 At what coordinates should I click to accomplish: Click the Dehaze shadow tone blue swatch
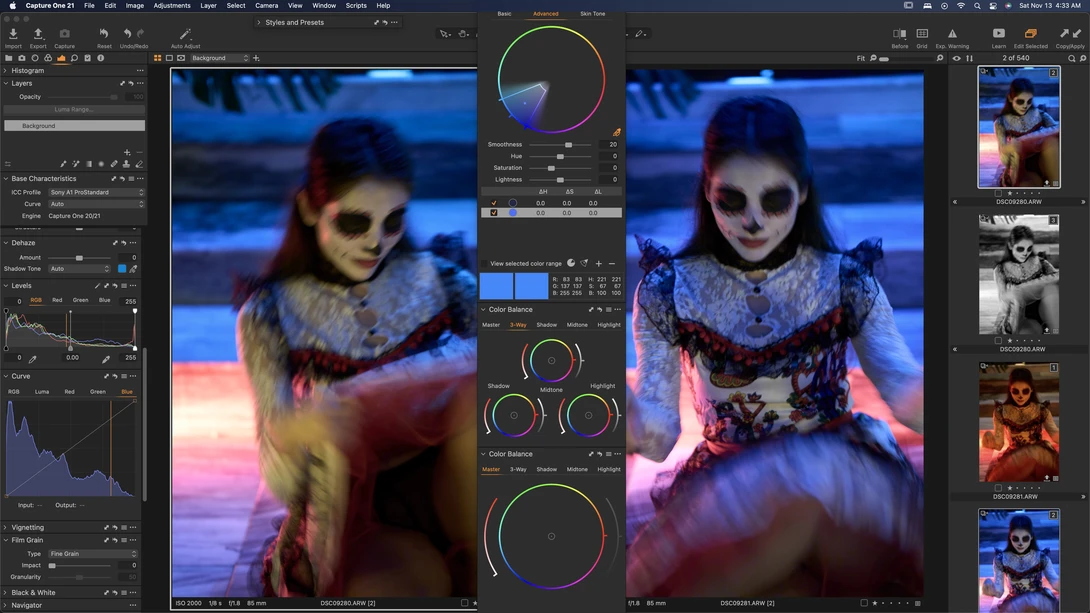122,269
